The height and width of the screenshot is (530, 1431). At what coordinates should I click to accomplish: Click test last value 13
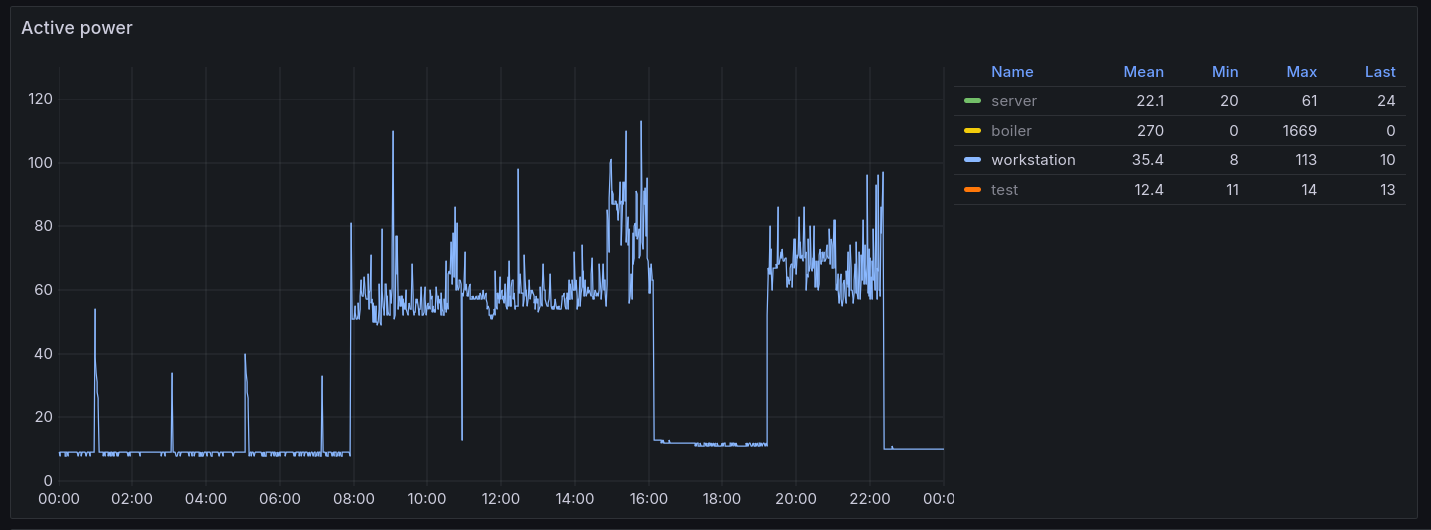tap(1387, 190)
